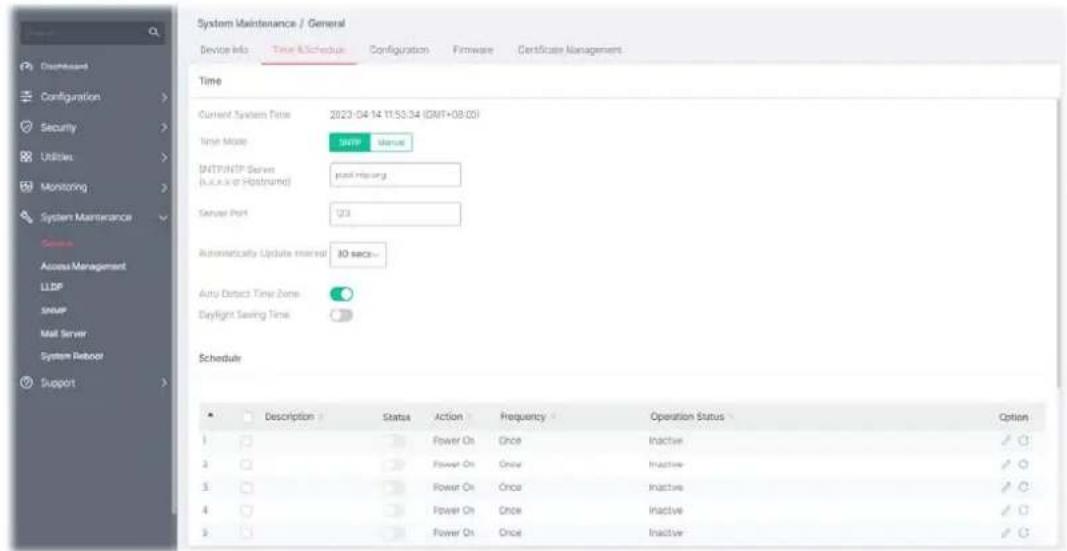
Task: Click "Once" frequency in schedule row 4
Action: point(510,510)
